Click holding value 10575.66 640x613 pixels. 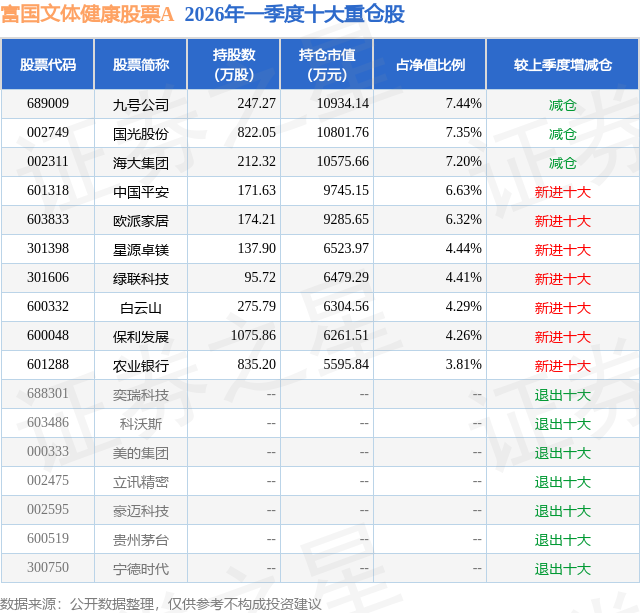(343, 161)
